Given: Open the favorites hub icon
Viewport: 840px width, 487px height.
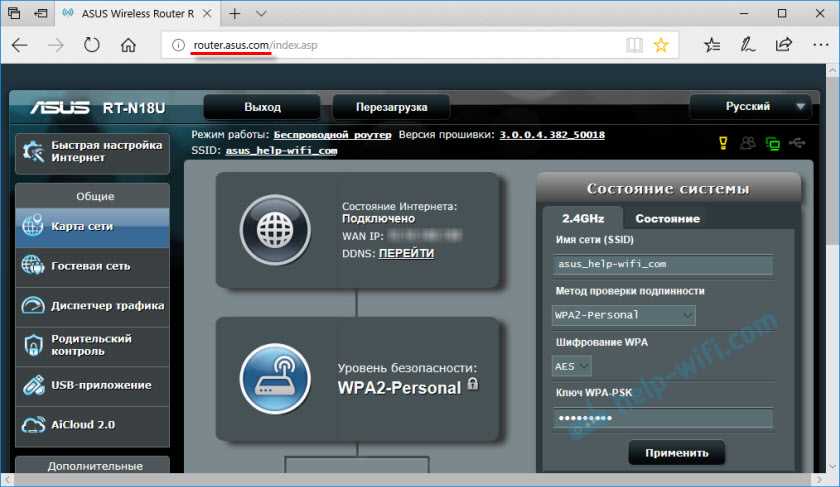Looking at the screenshot, I should (712, 45).
